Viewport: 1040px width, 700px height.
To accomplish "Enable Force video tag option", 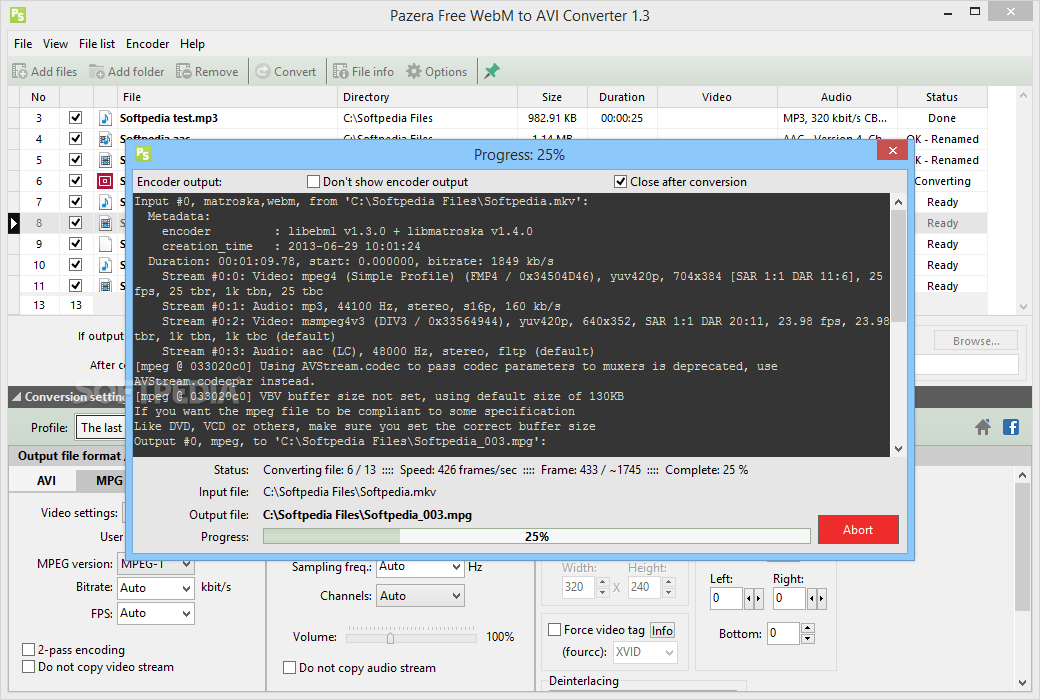I will click(554, 630).
